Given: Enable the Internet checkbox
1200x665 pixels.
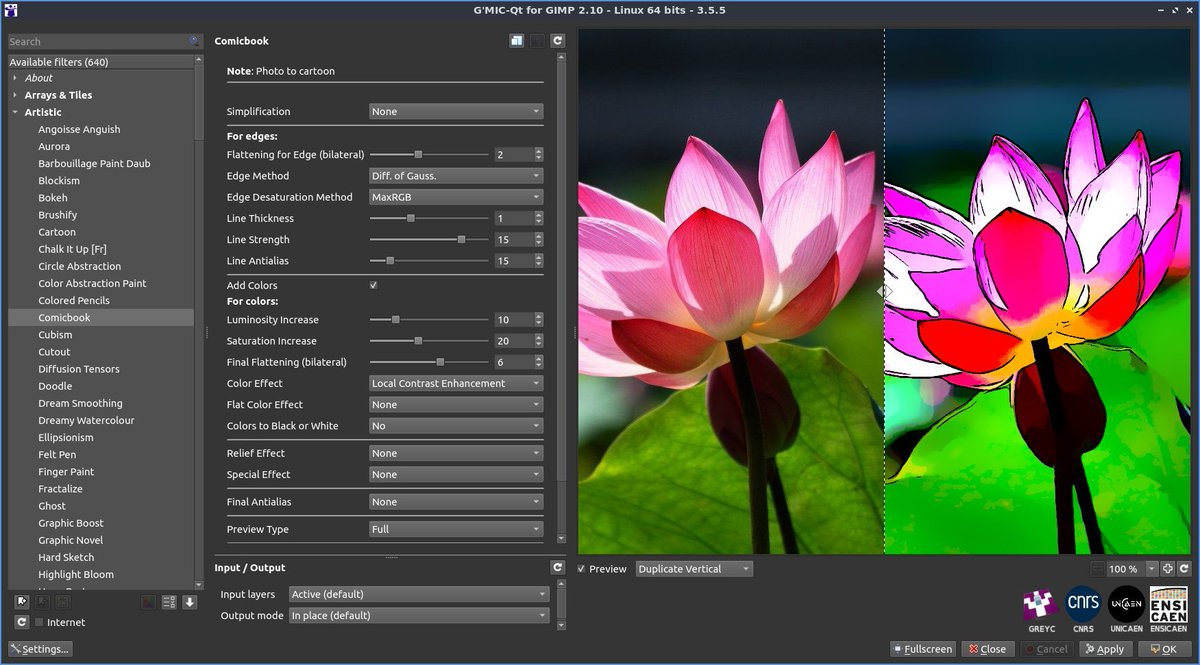Looking at the screenshot, I should (39, 622).
